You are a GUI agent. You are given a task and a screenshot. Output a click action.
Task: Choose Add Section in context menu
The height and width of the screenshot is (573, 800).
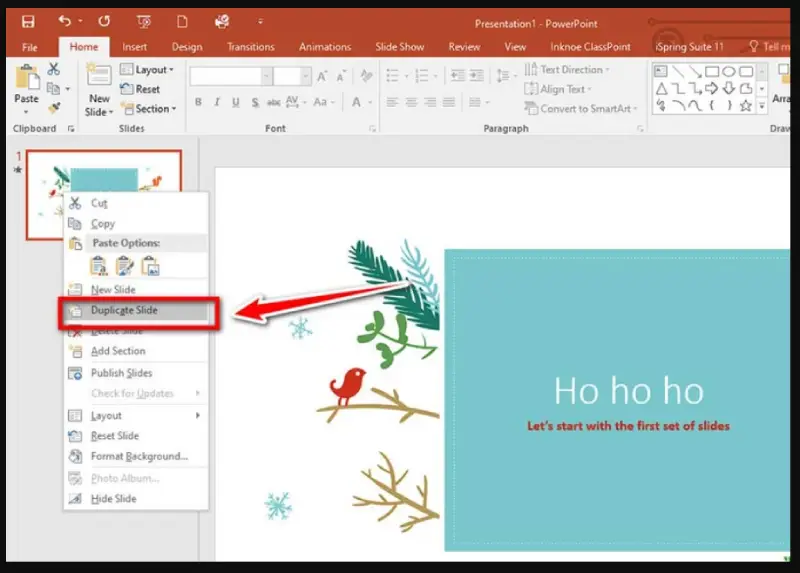click(x=136, y=351)
